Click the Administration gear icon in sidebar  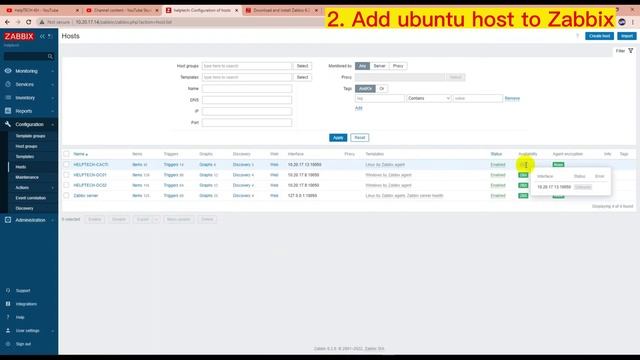coord(8,220)
